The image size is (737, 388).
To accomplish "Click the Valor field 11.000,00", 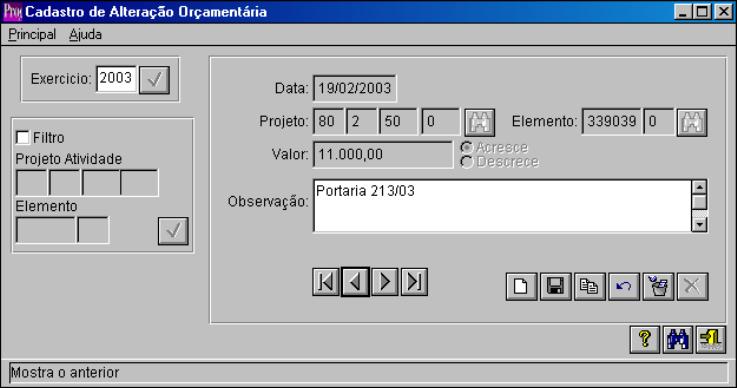I will [383, 155].
